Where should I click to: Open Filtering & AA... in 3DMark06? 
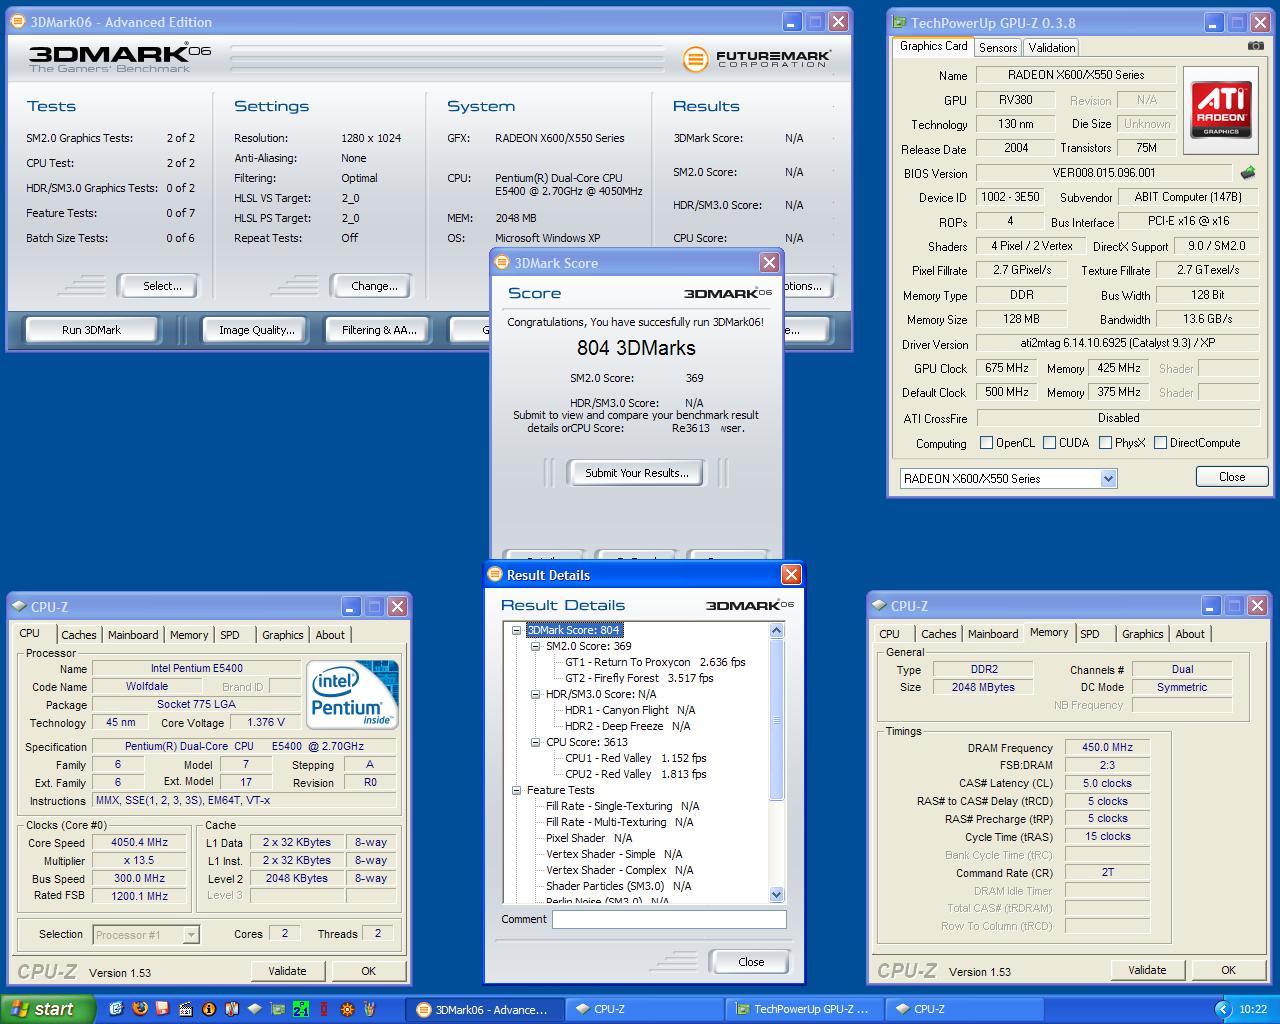[379, 330]
